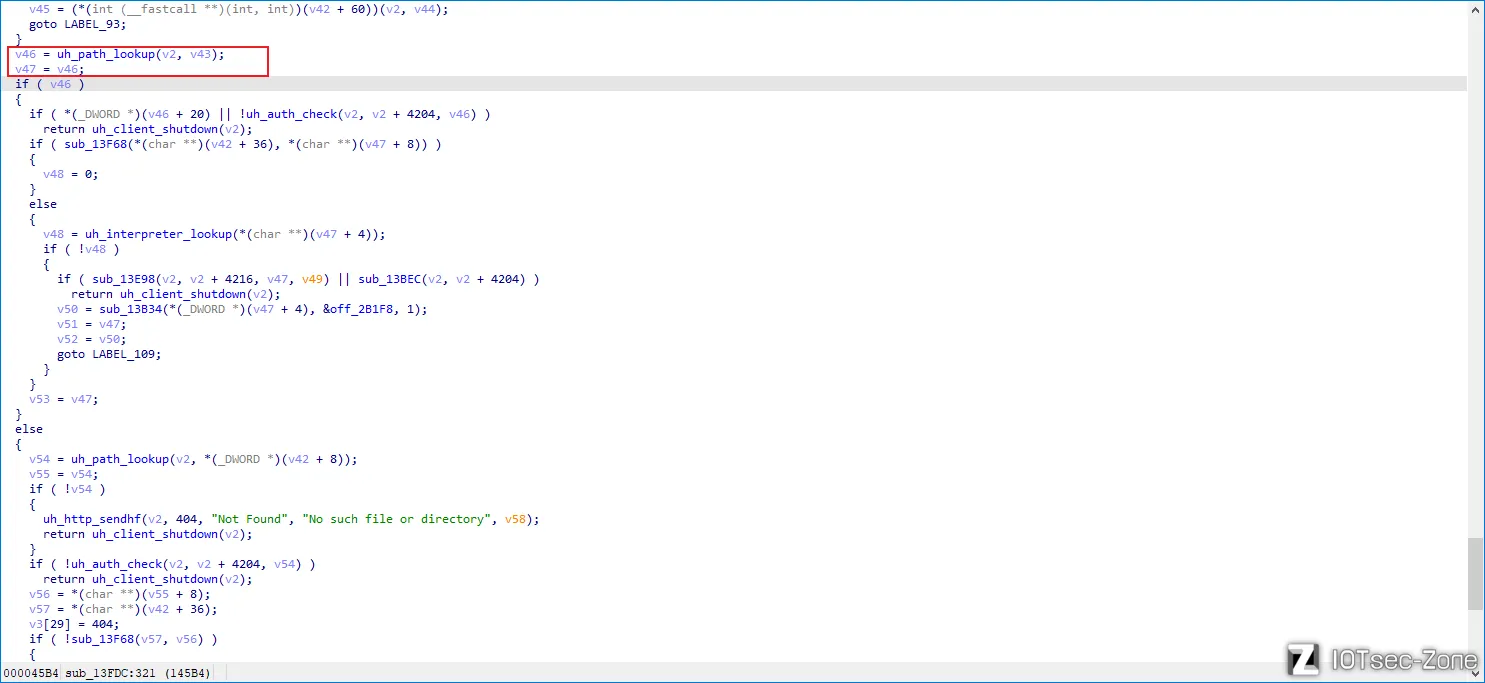The height and width of the screenshot is (683, 1485).
Task: Click the "v47 = v46;" line
Action: point(50,69)
